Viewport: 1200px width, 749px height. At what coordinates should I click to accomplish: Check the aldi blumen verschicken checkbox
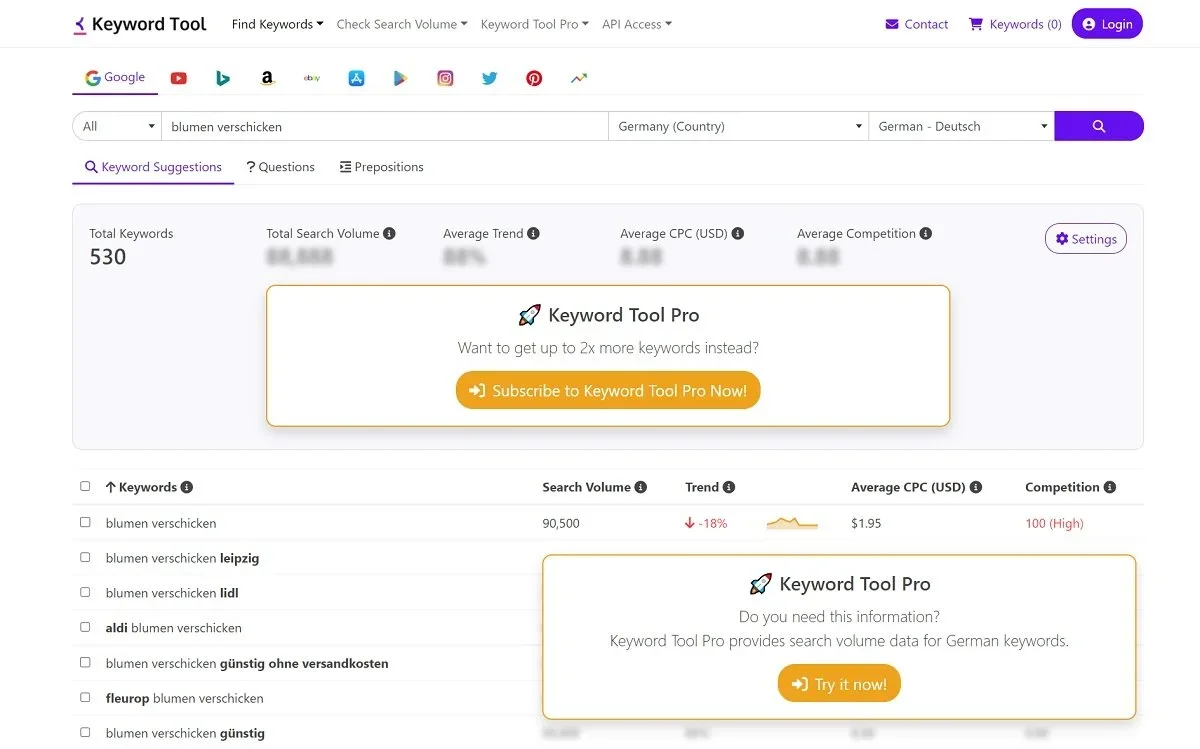click(x=85, y=627)
